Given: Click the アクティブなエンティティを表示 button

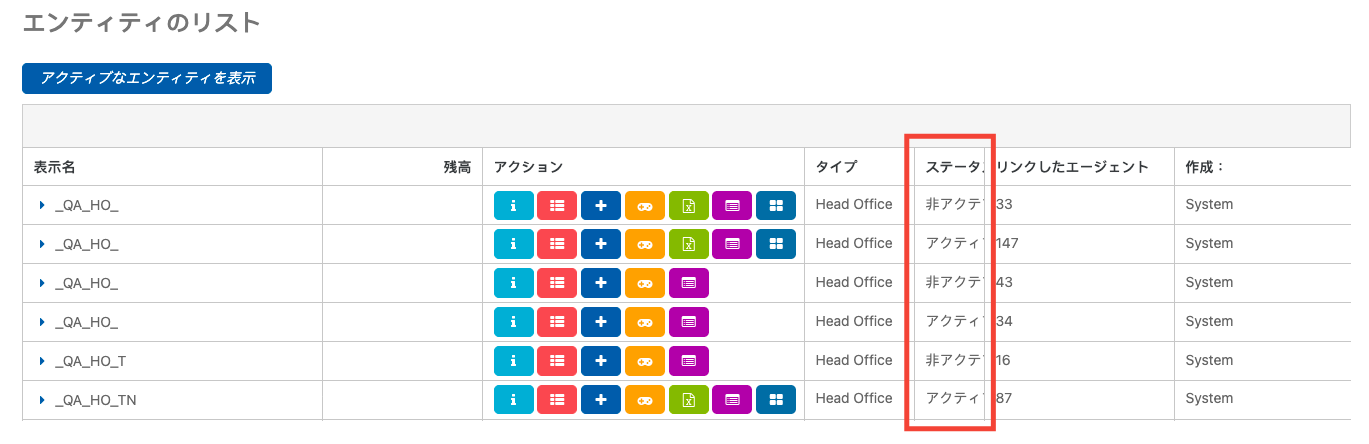Looking at the screenshot, I should click(147, 78).
